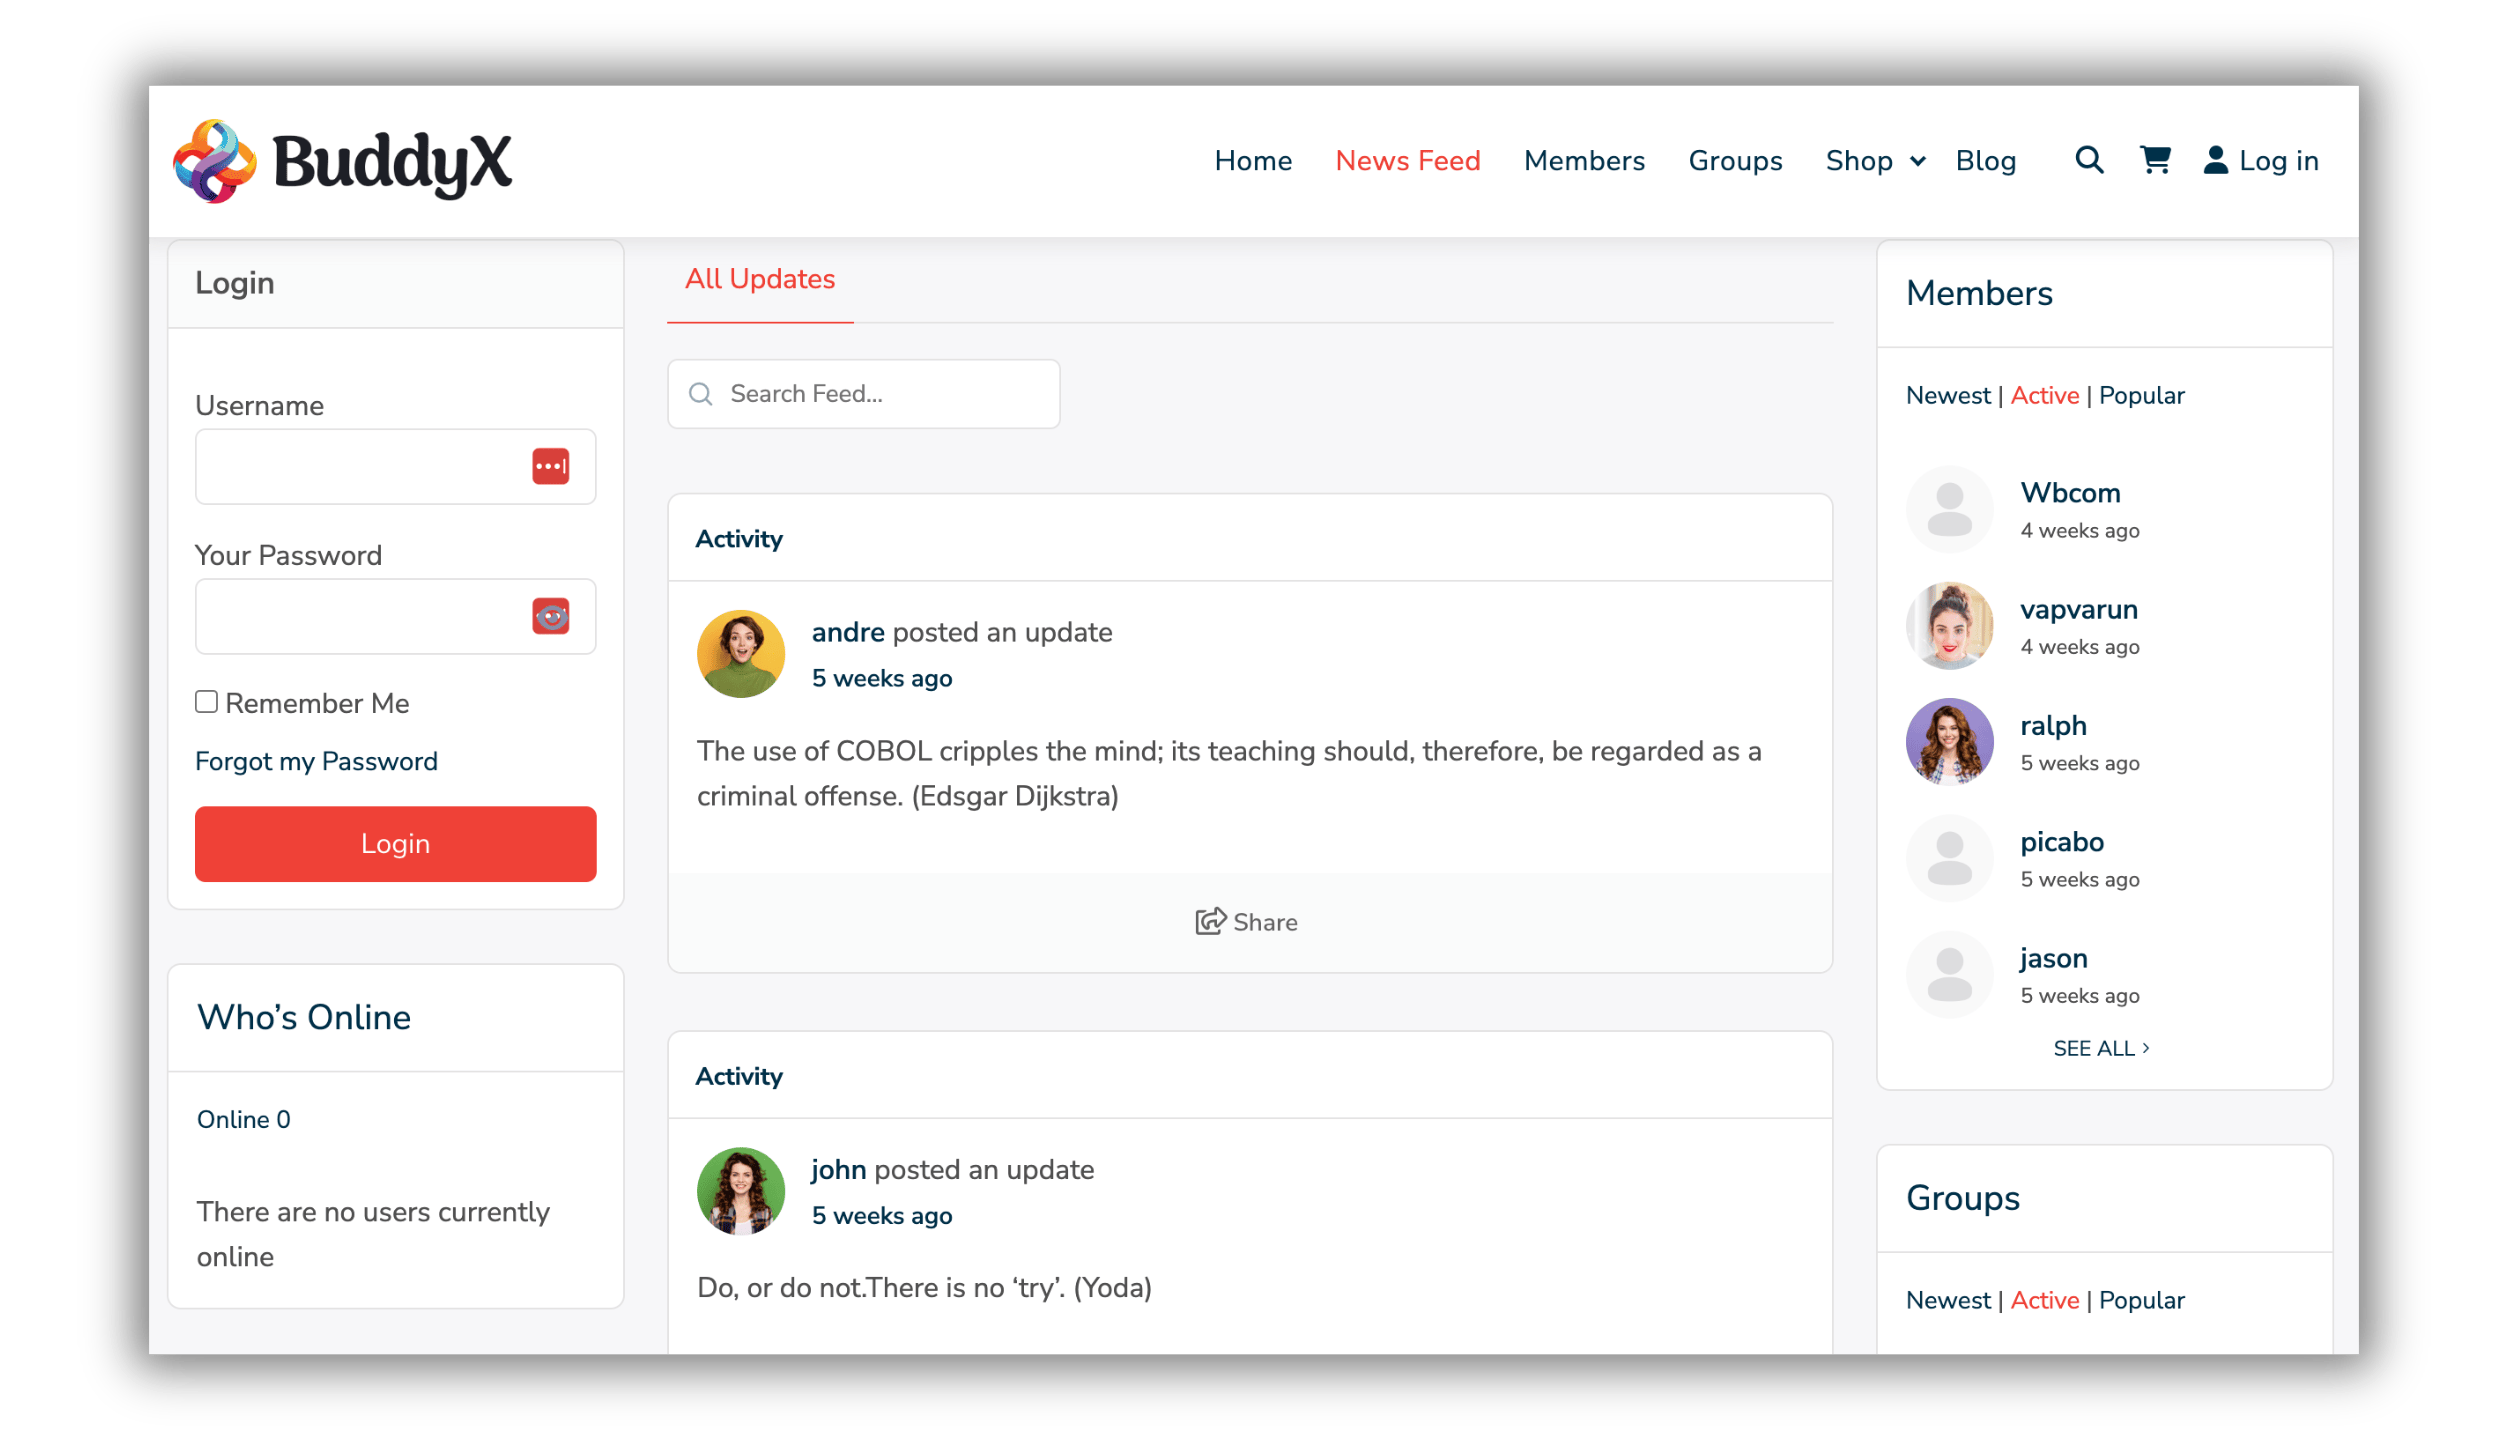2508x1440 pixels.
Task: Open the shopping cart icon
Action: tap(2155, 160)
